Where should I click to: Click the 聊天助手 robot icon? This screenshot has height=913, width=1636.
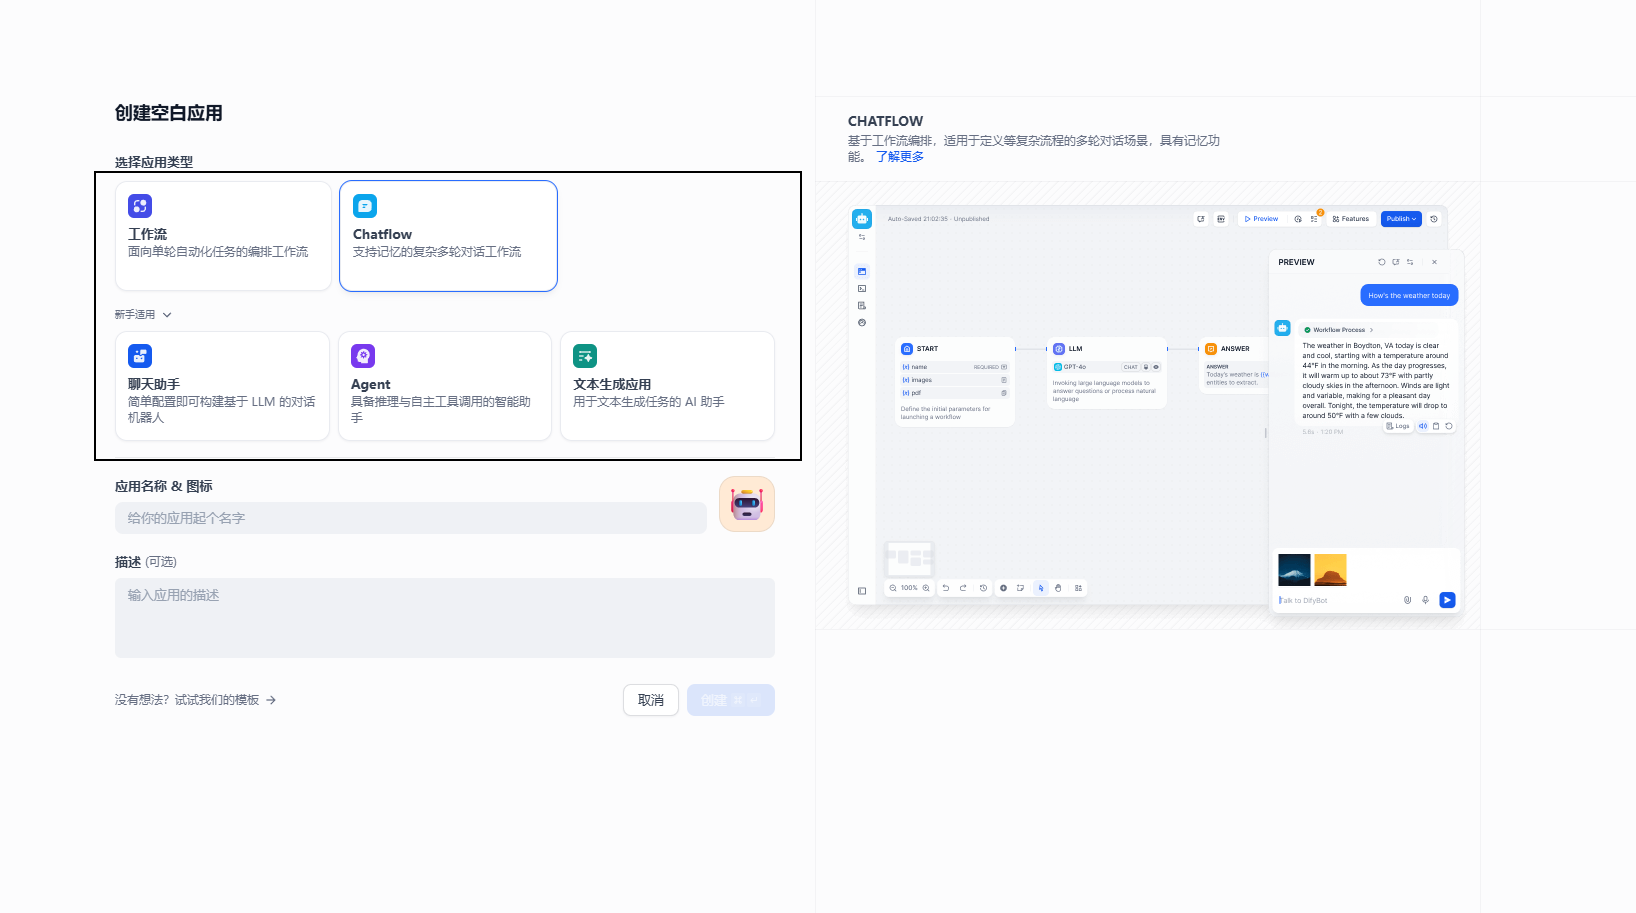point(140,356)
